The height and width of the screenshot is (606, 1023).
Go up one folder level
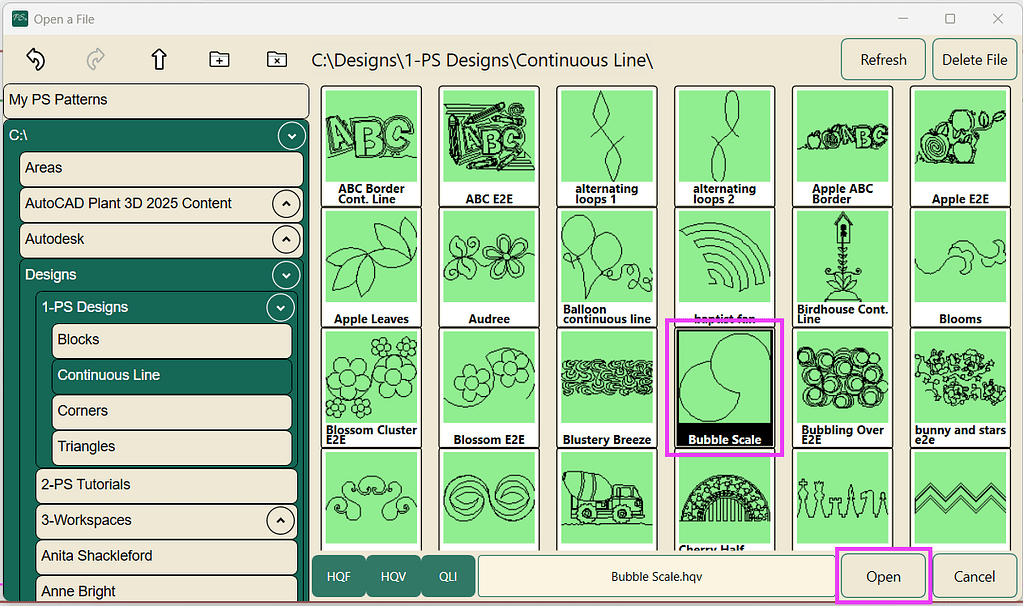(158, 60)
